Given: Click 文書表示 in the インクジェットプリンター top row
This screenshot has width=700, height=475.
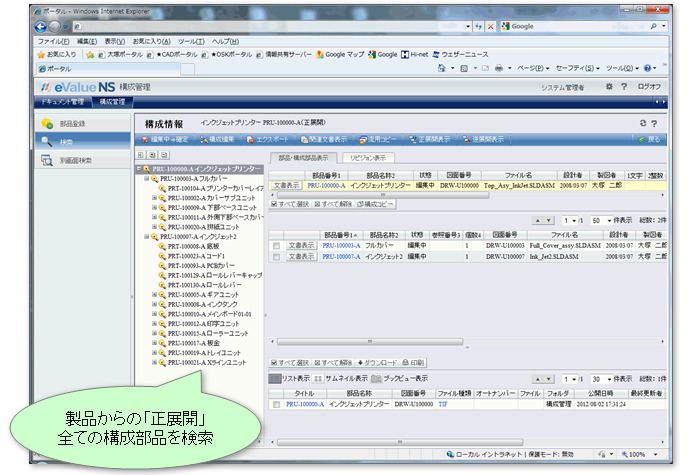Looking at the screenshot, I should 287,185.
